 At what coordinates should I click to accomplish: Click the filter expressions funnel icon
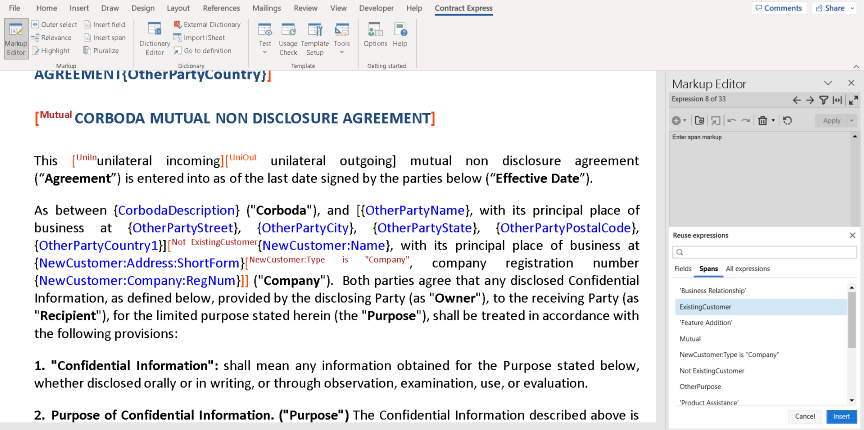(824, 100)
